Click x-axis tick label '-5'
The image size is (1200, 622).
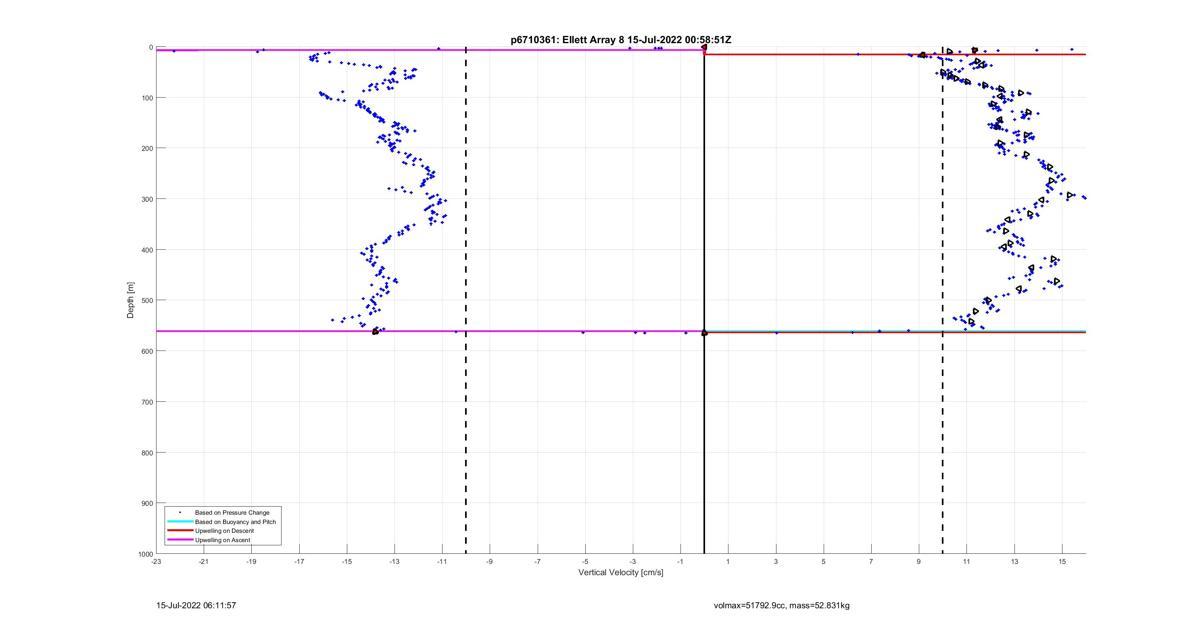coord(585,562)
